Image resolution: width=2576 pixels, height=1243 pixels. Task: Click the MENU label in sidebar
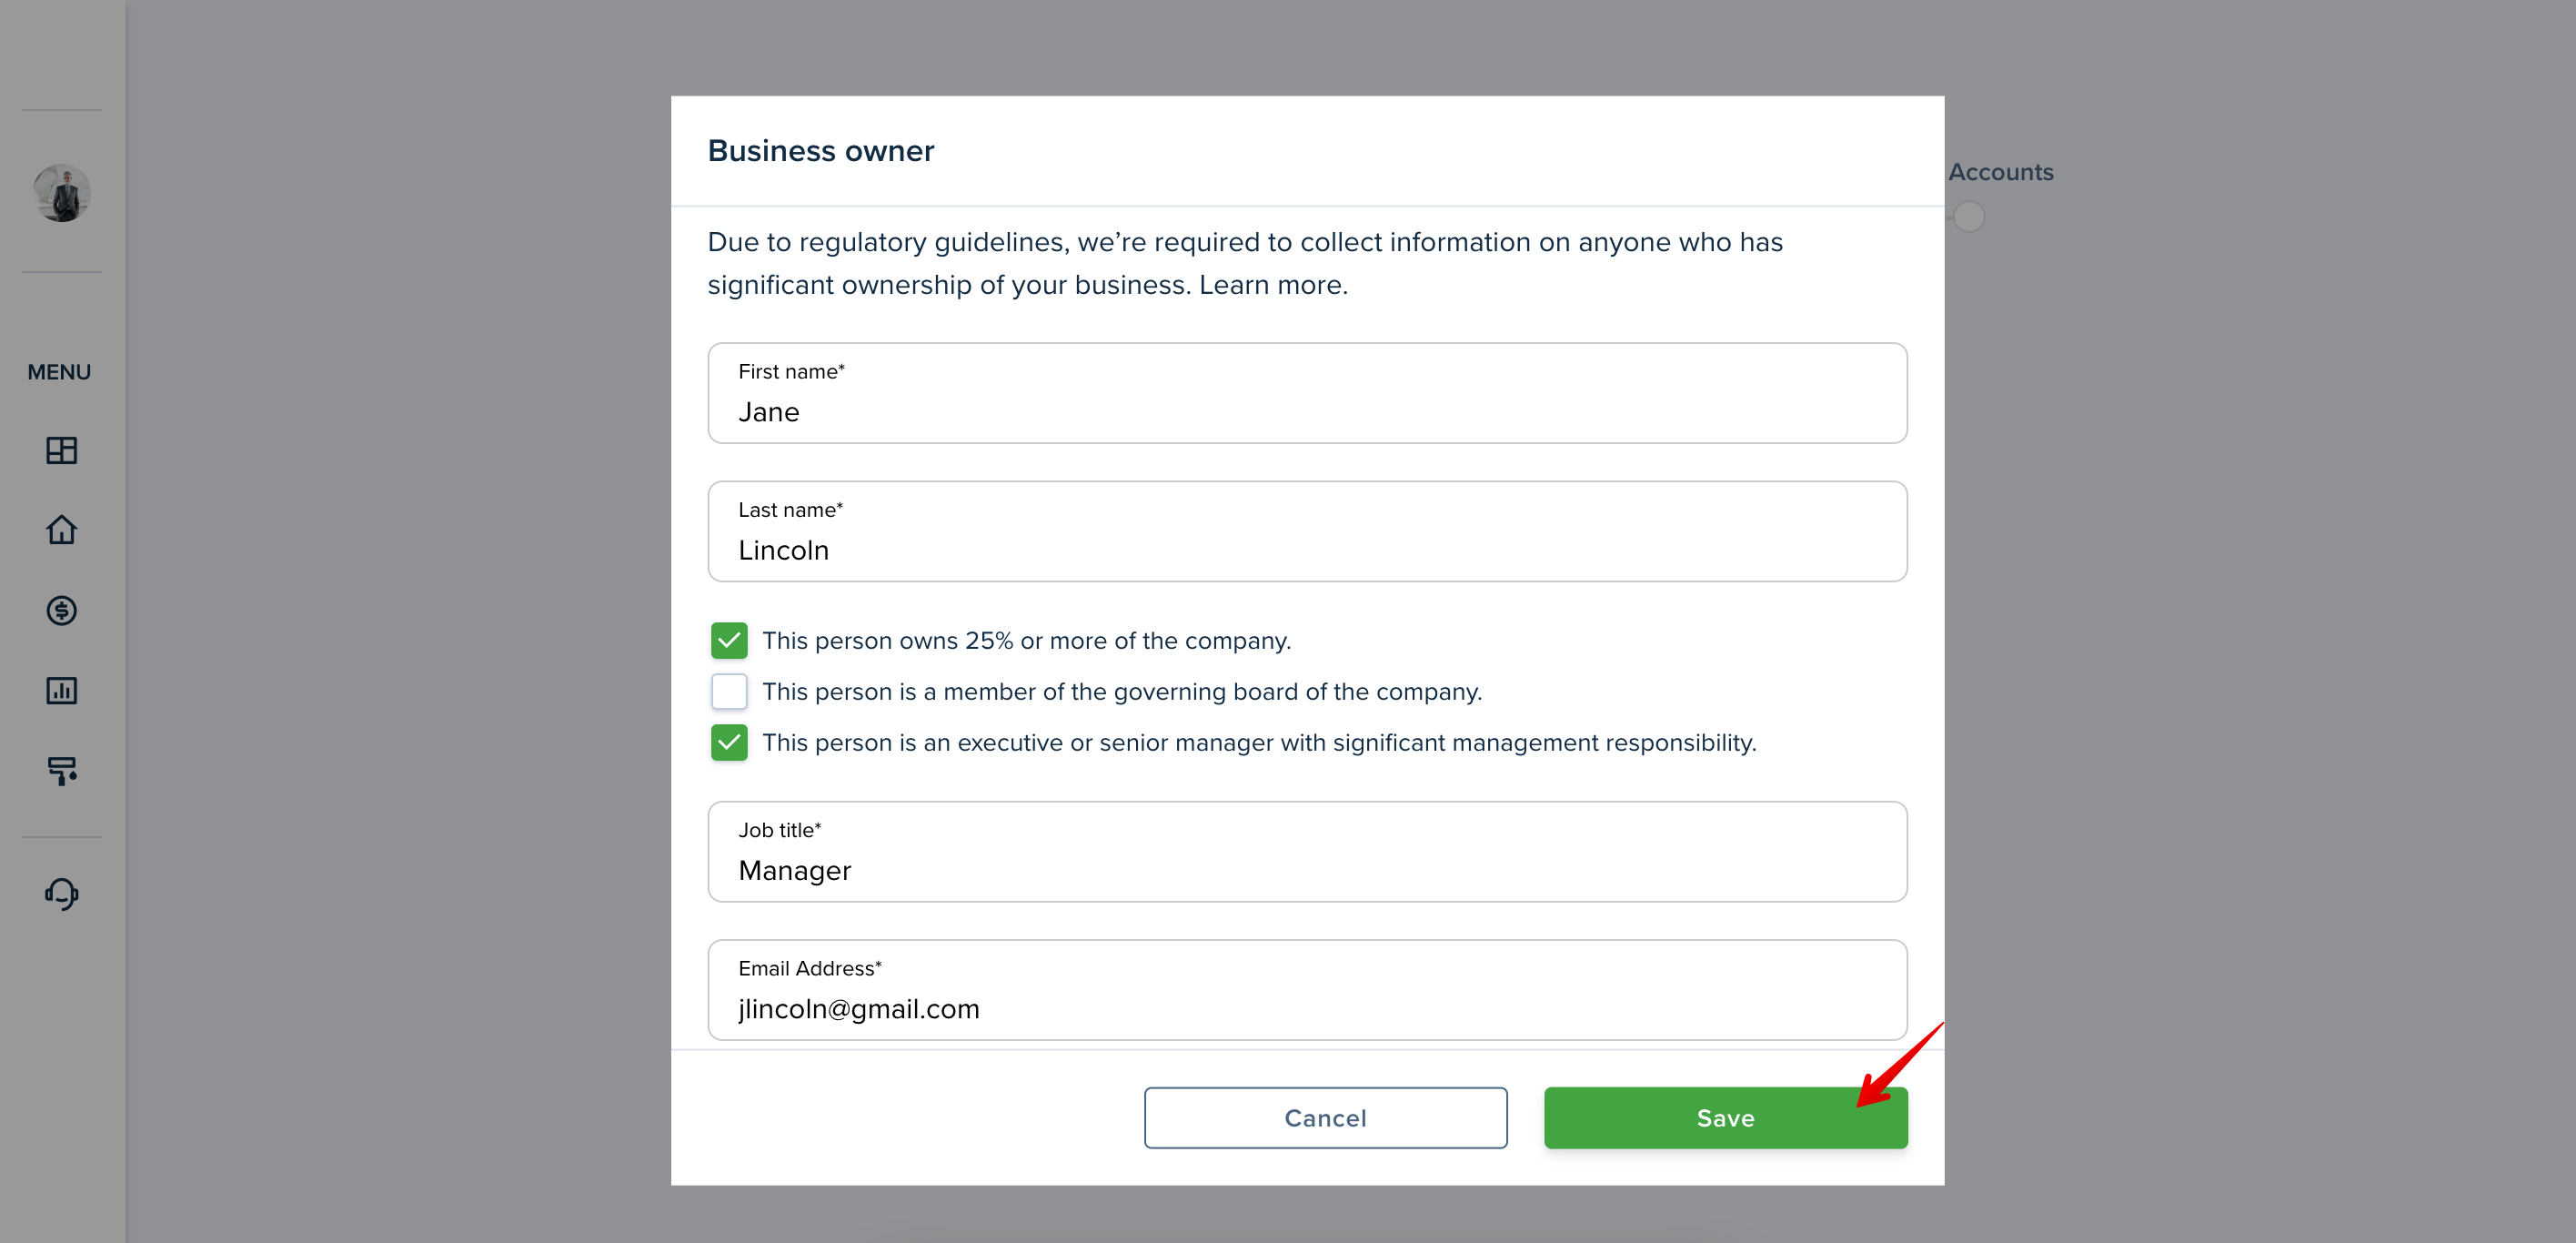click(59, 372)
